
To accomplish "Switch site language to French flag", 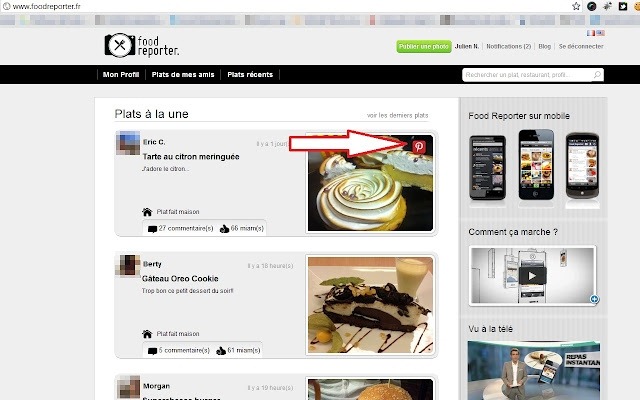I will click(x=591, y=33).
